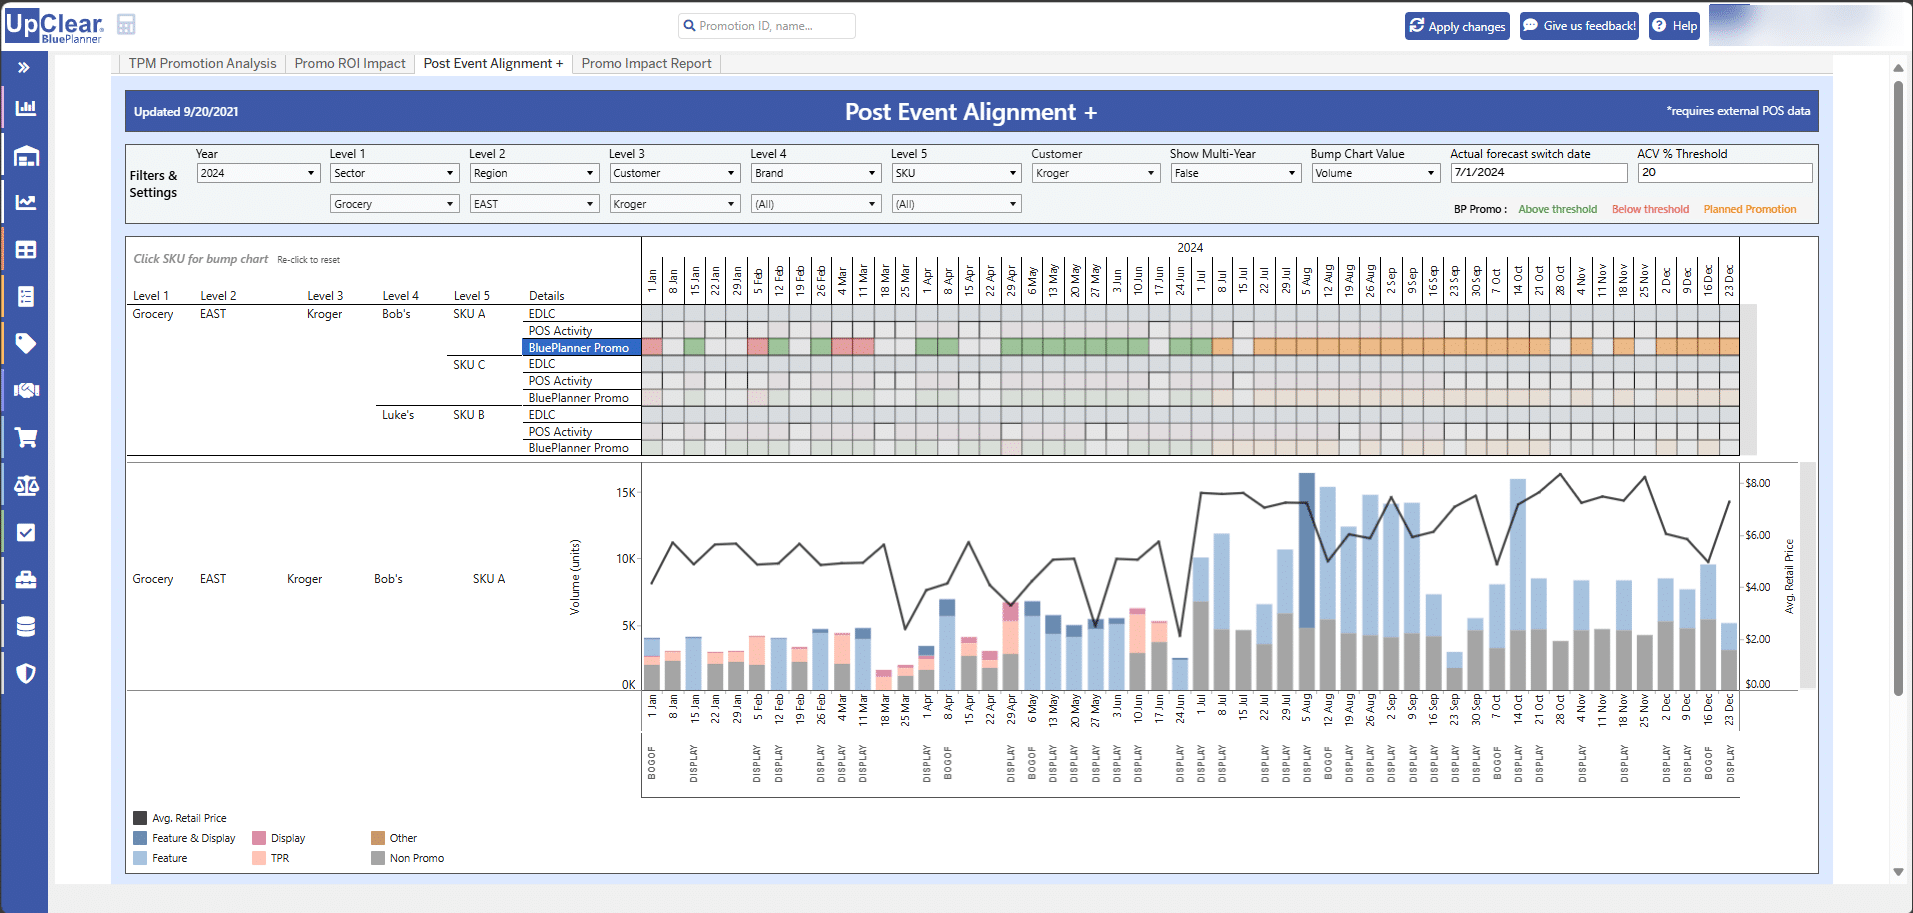This screenshot has width=1913, height=913.
Task: Open the EAST filter dropdown
Action: coord(534,204)
